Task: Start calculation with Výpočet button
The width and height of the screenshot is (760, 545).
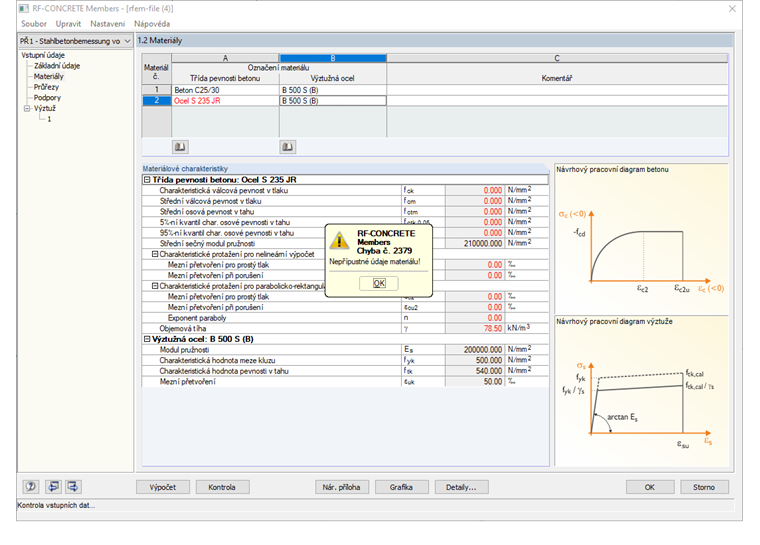Action: click(163, 487)
